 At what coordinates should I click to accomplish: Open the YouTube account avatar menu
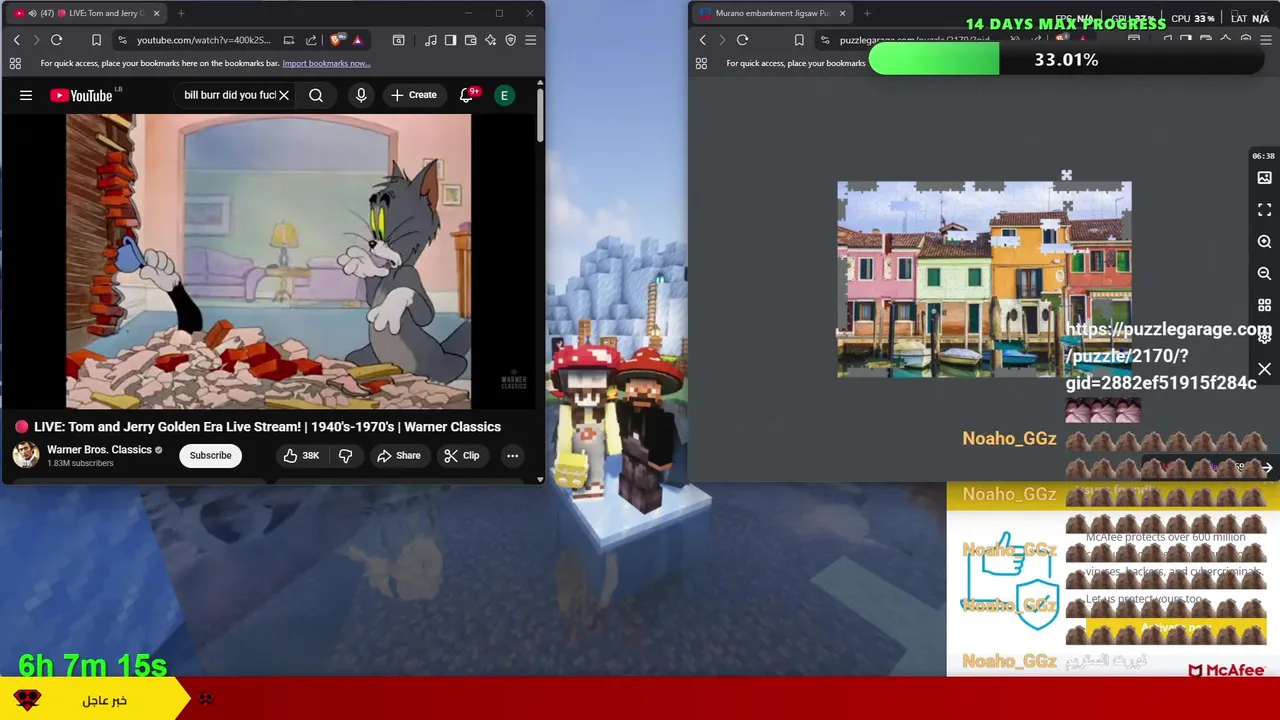point(504,95)
